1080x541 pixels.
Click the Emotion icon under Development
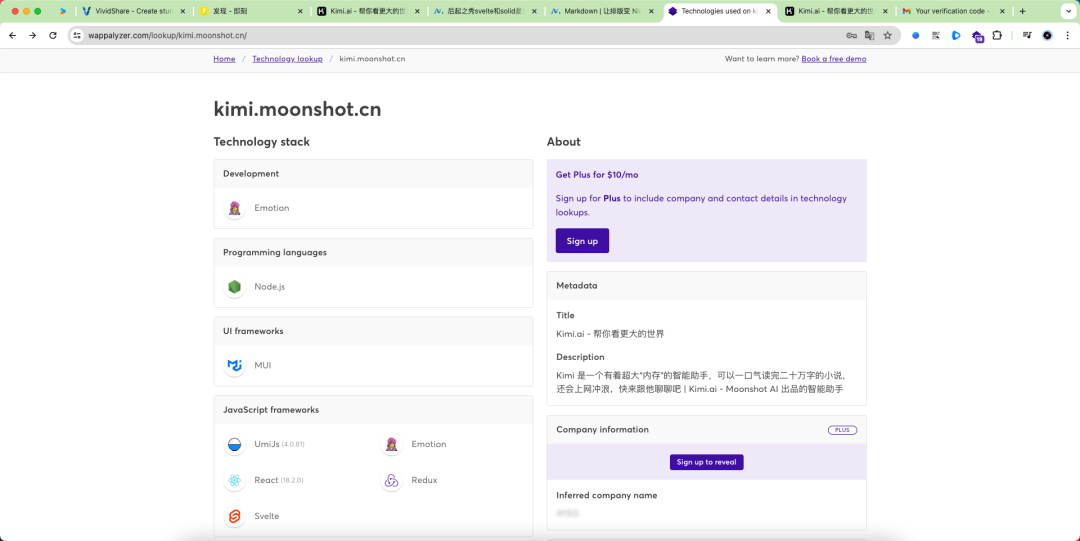[235, 208]
